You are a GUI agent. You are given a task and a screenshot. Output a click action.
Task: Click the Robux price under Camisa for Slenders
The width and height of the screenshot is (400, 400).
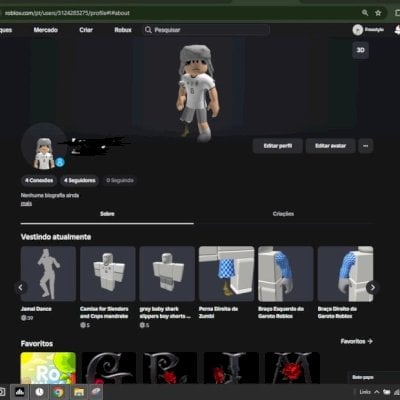pos(85,325)
